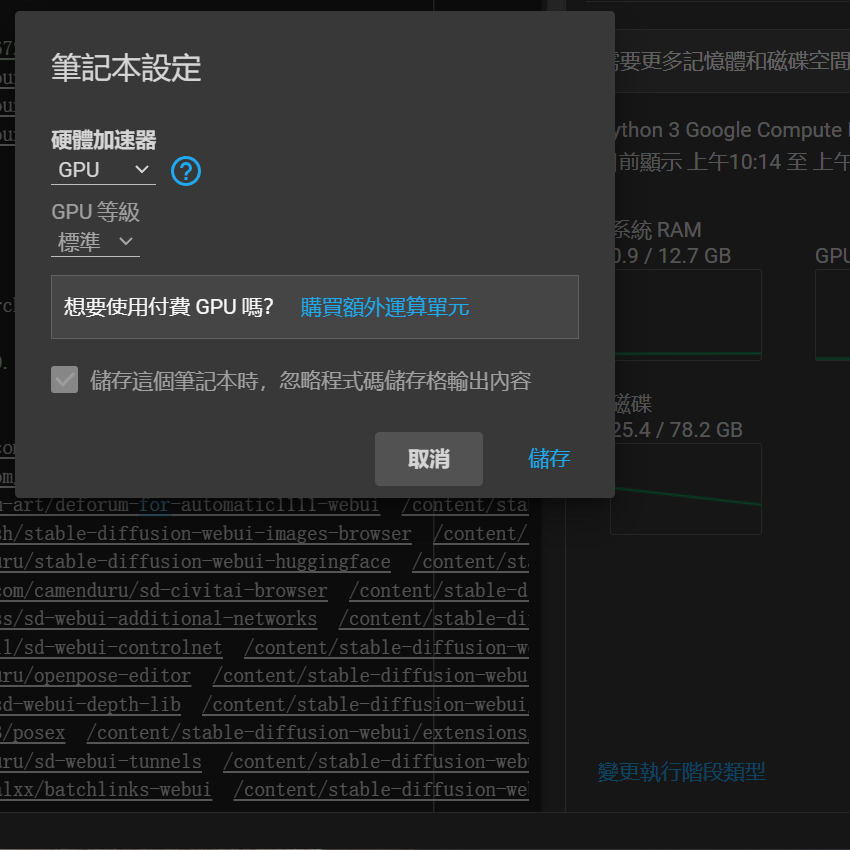
Task: Open the 購買額外運算單元 link
Action: click(x=384, y=307)
